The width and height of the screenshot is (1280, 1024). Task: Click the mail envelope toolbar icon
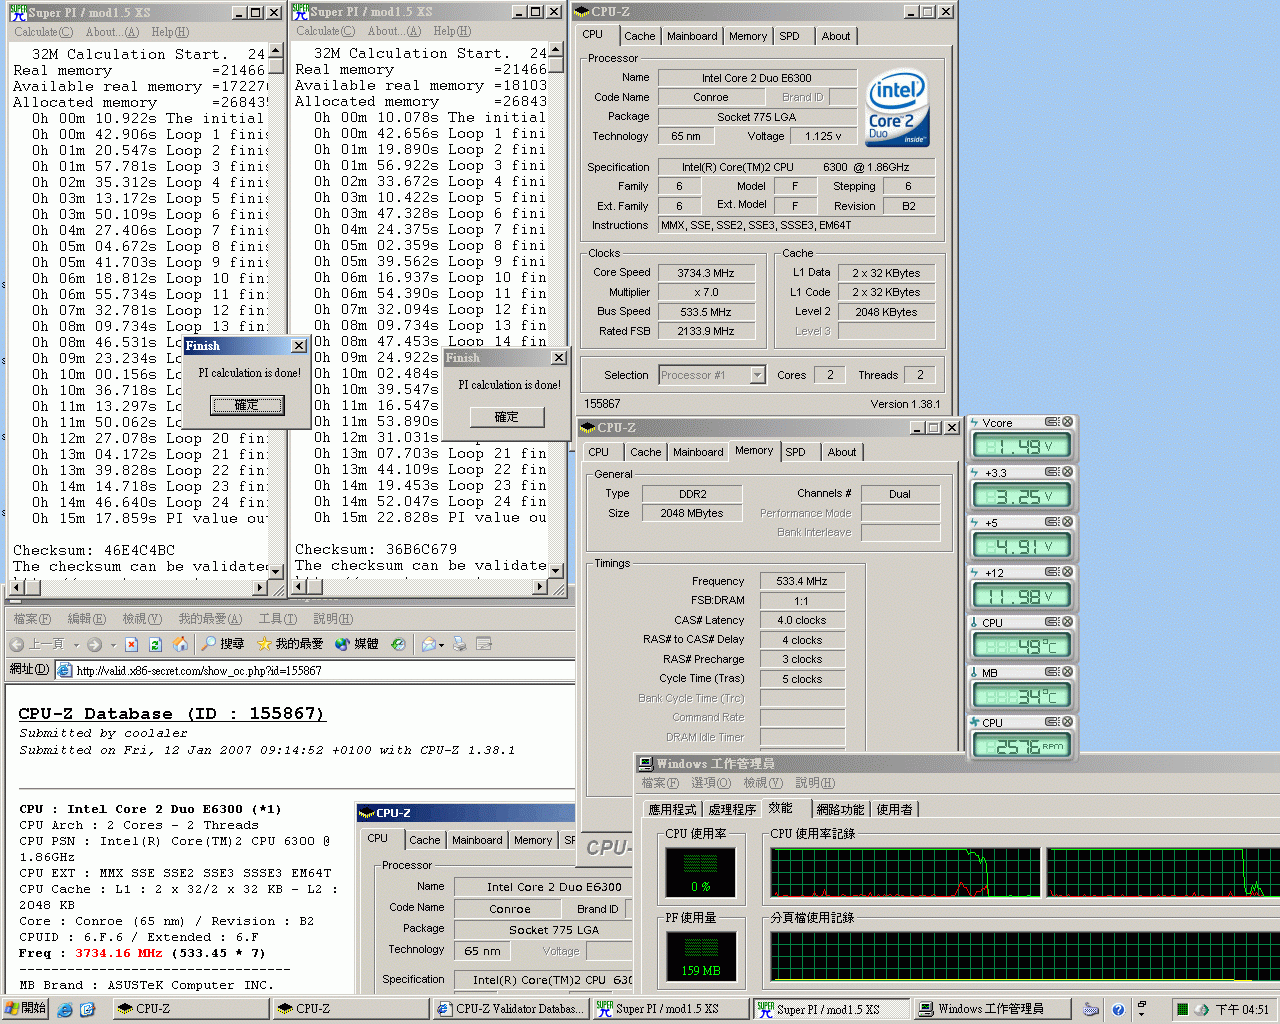pos(428,644)
